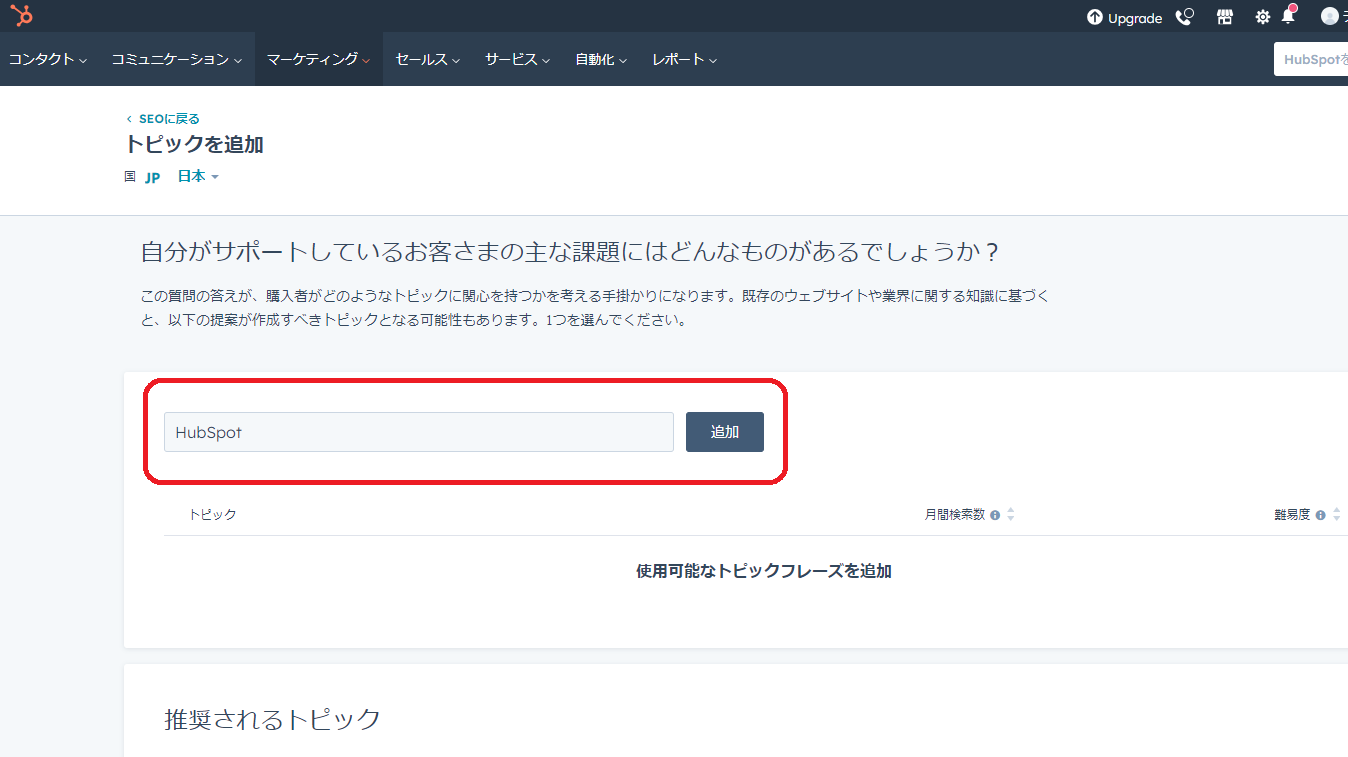
Task: Sort by 難易度 arrows
Action: click(x=1337, y=514)
